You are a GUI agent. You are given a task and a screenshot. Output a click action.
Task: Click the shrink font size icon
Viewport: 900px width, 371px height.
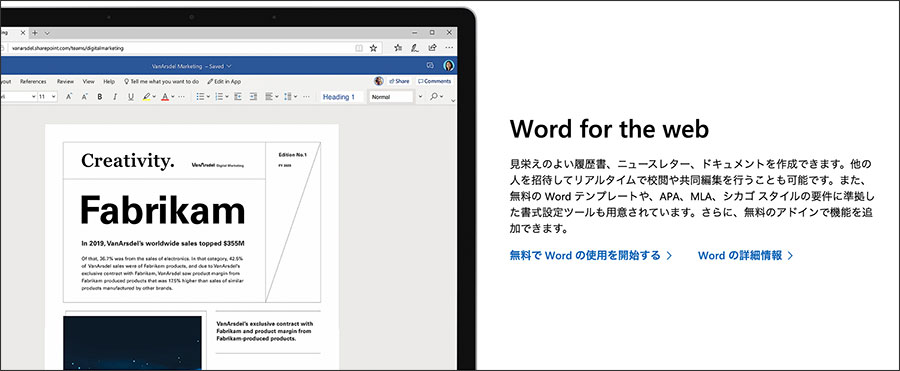tap(84, 97)
